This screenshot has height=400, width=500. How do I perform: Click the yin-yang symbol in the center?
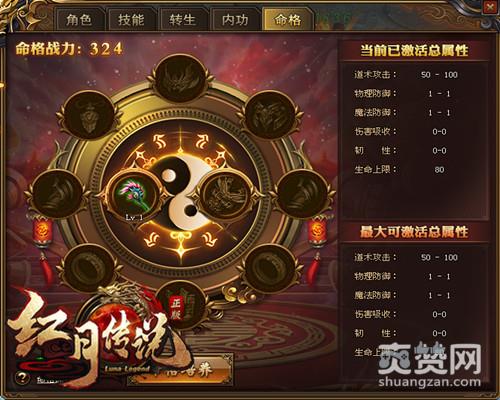(x=181, y=193)
